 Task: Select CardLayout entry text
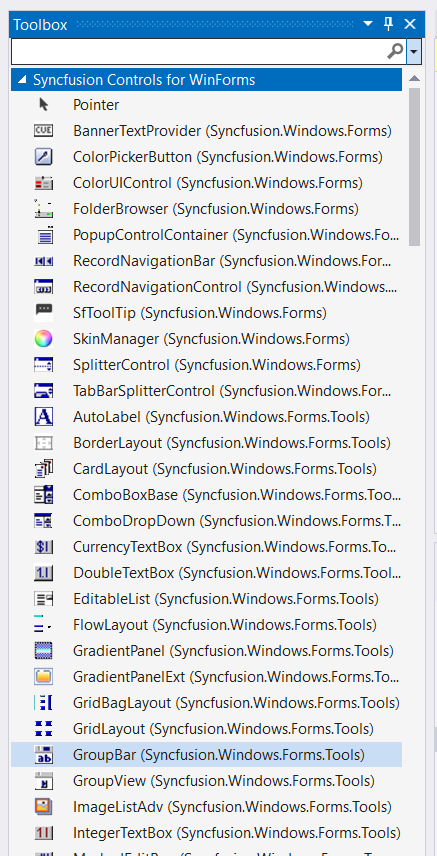point(225,469)
